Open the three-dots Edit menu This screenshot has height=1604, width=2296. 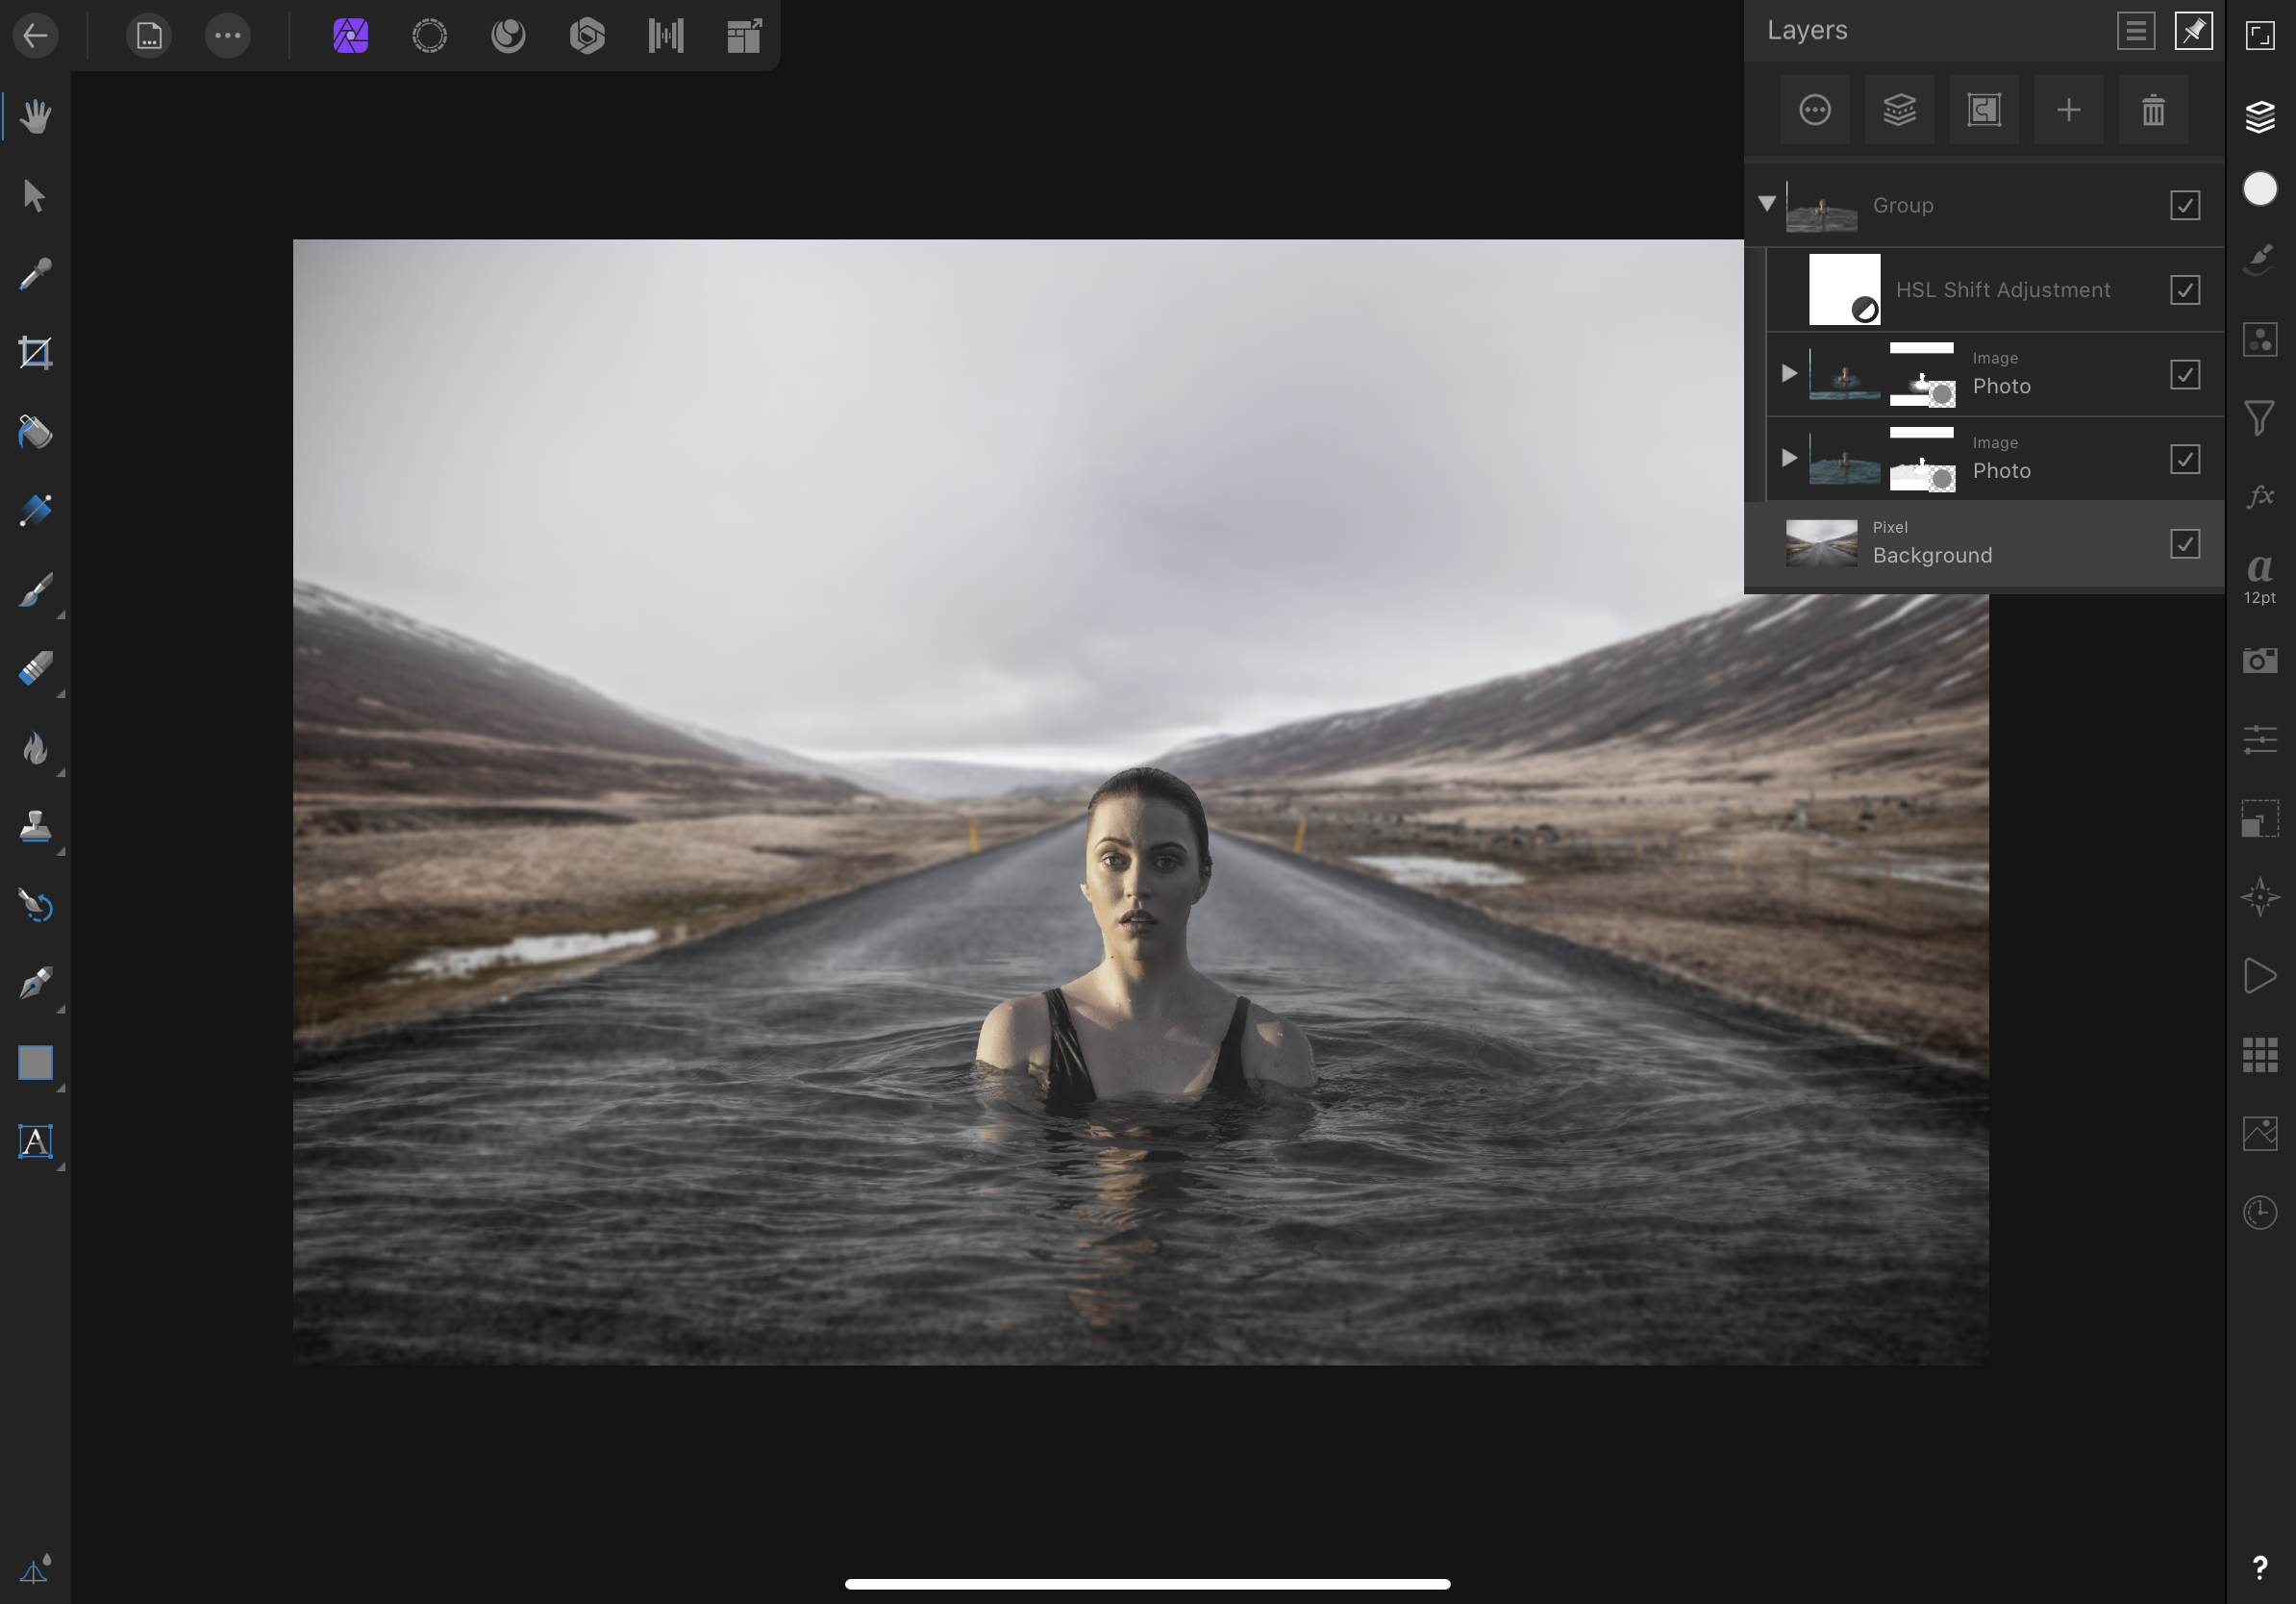click(227, 36)
